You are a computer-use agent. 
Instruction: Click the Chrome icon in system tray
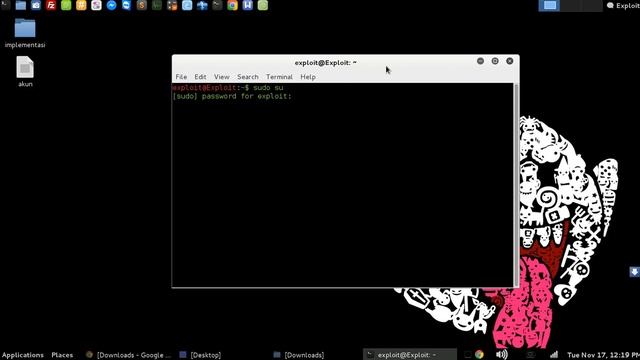pyautogui.click(x=479, y=354)
